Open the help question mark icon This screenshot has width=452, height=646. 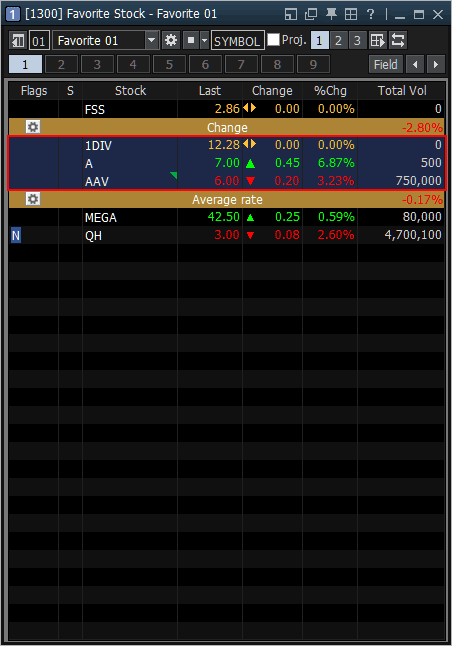click(370, 14)
